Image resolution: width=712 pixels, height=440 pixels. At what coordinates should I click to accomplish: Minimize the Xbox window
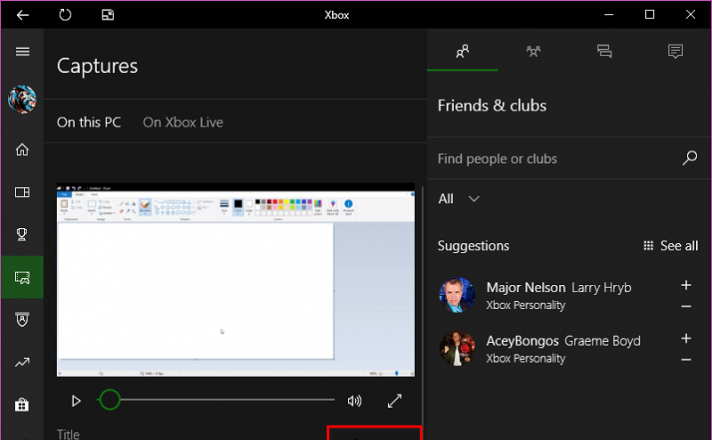pos(608,15)
